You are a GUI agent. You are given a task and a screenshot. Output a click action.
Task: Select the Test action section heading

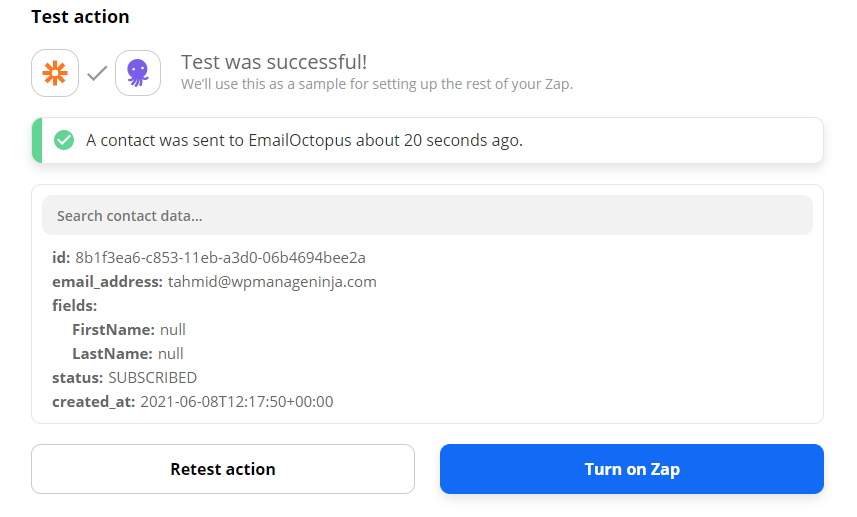pyautogui.click(x=80, y=17)
